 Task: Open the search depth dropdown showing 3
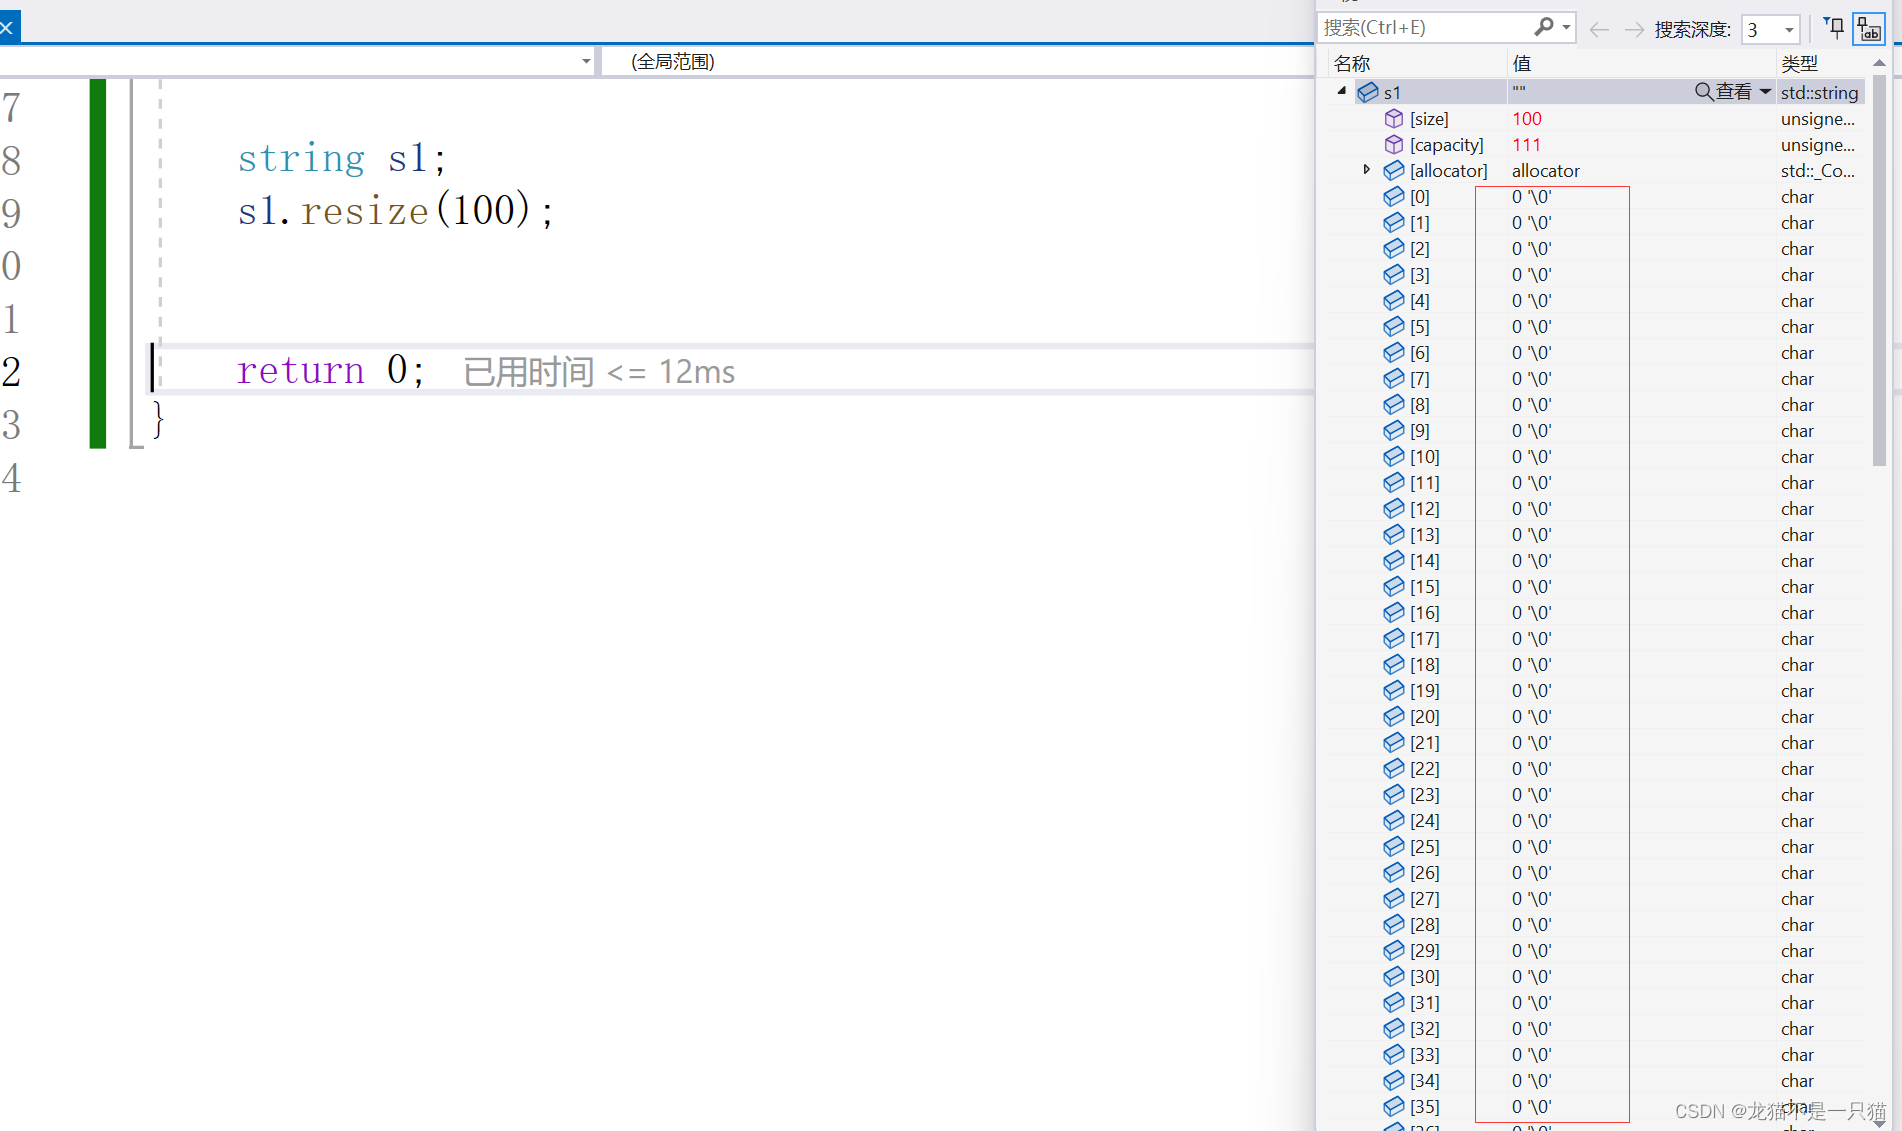1770,29
